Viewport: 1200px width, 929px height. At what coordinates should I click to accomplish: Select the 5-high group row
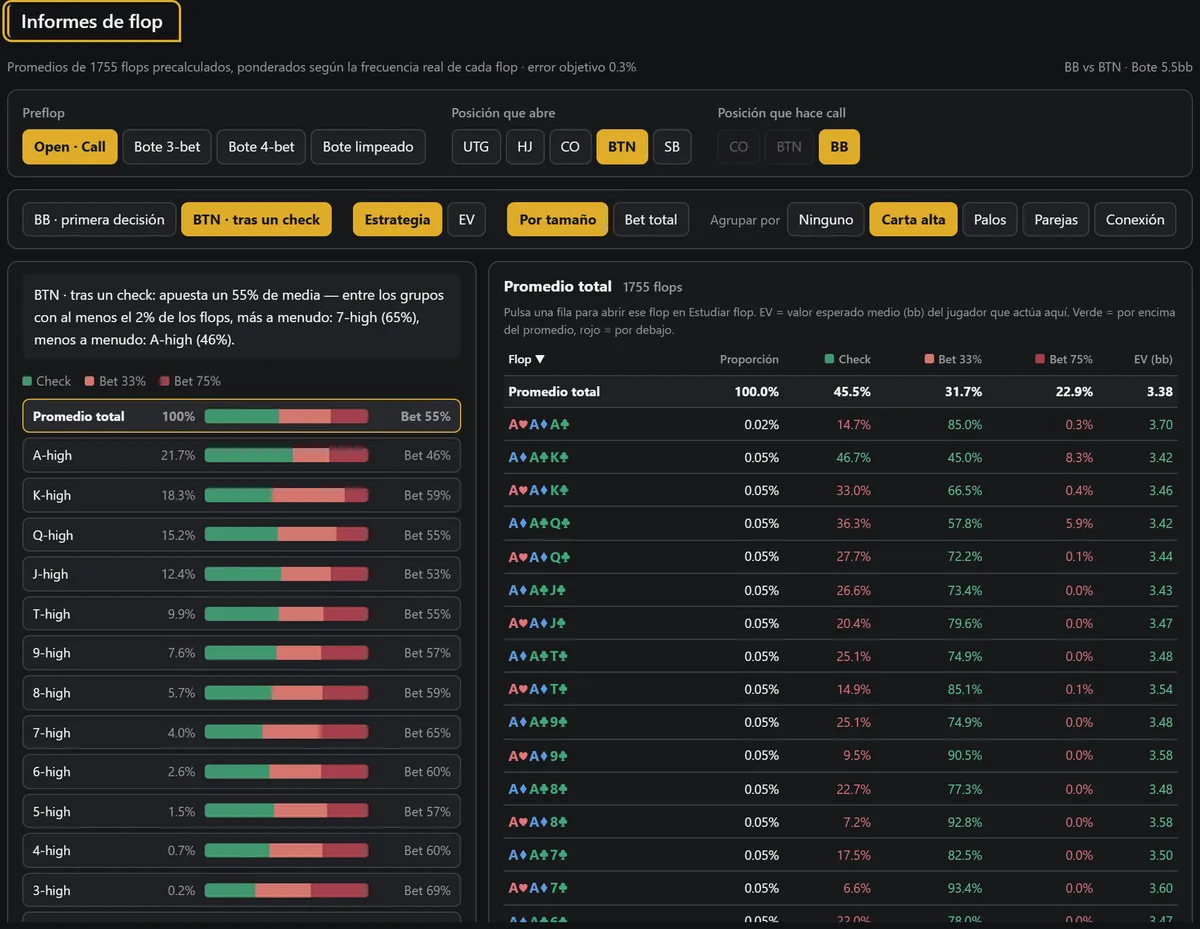[241, 812]
